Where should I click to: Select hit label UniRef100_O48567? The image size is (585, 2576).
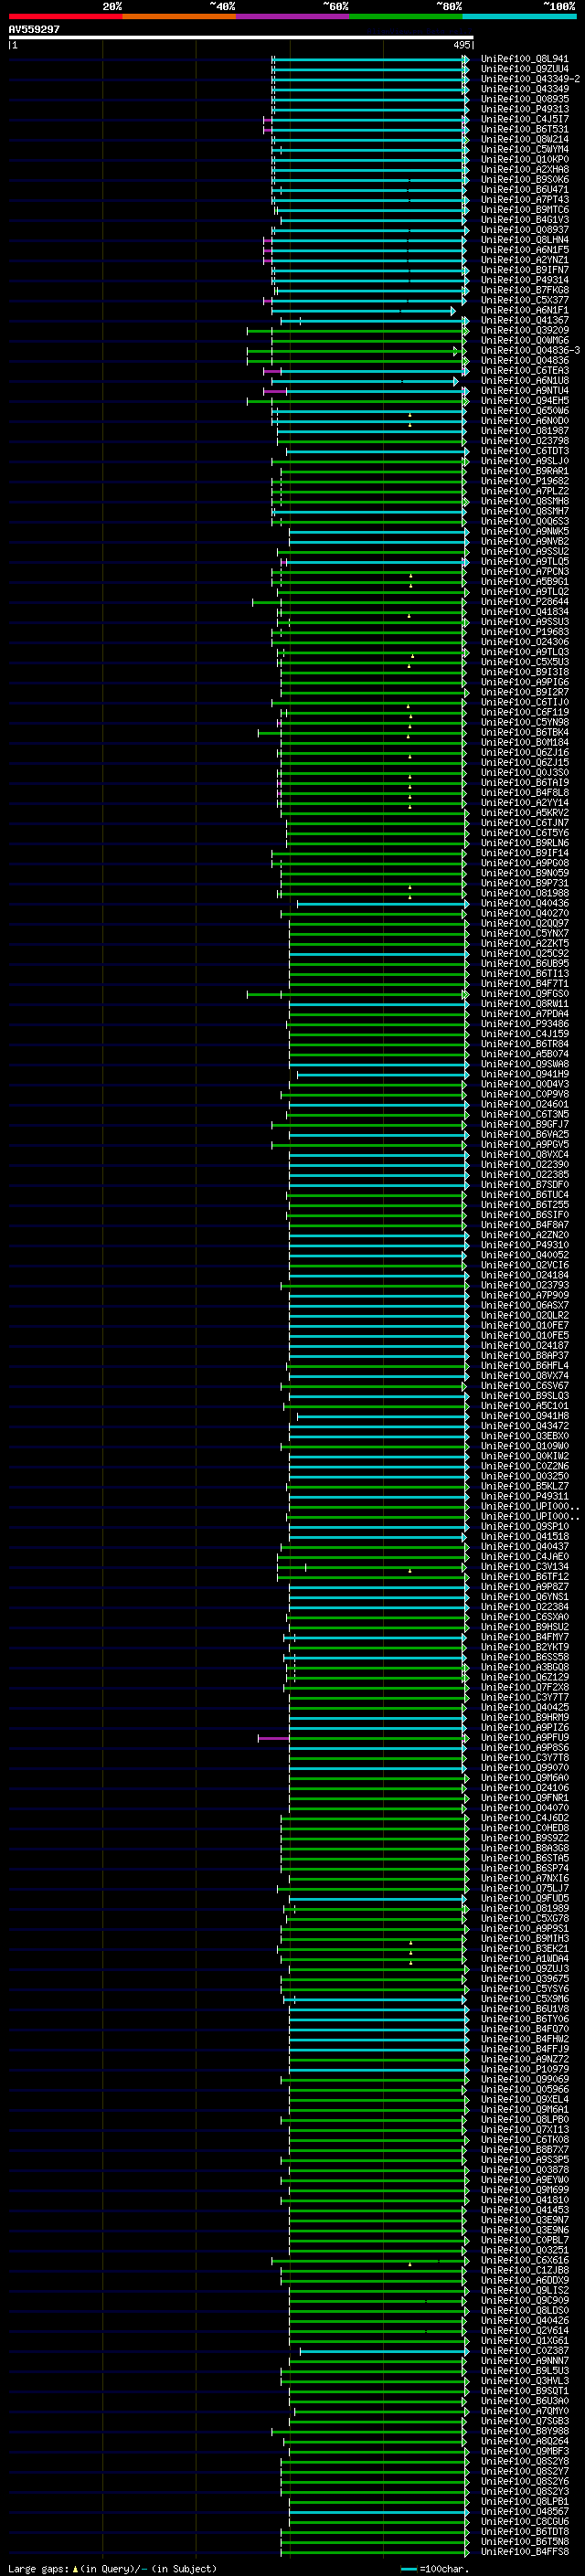525,2513
